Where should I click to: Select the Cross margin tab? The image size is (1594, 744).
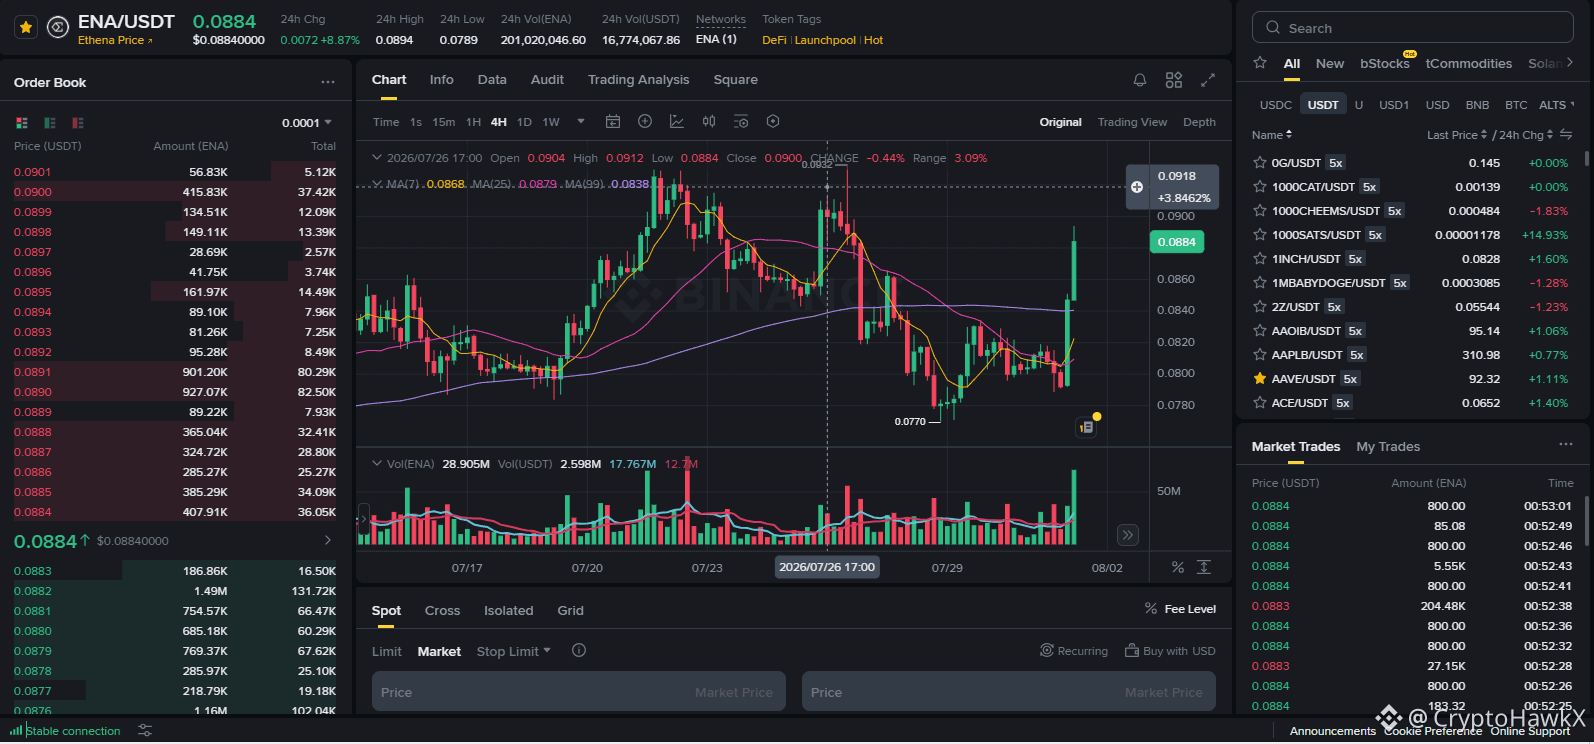tap(442, 610)
